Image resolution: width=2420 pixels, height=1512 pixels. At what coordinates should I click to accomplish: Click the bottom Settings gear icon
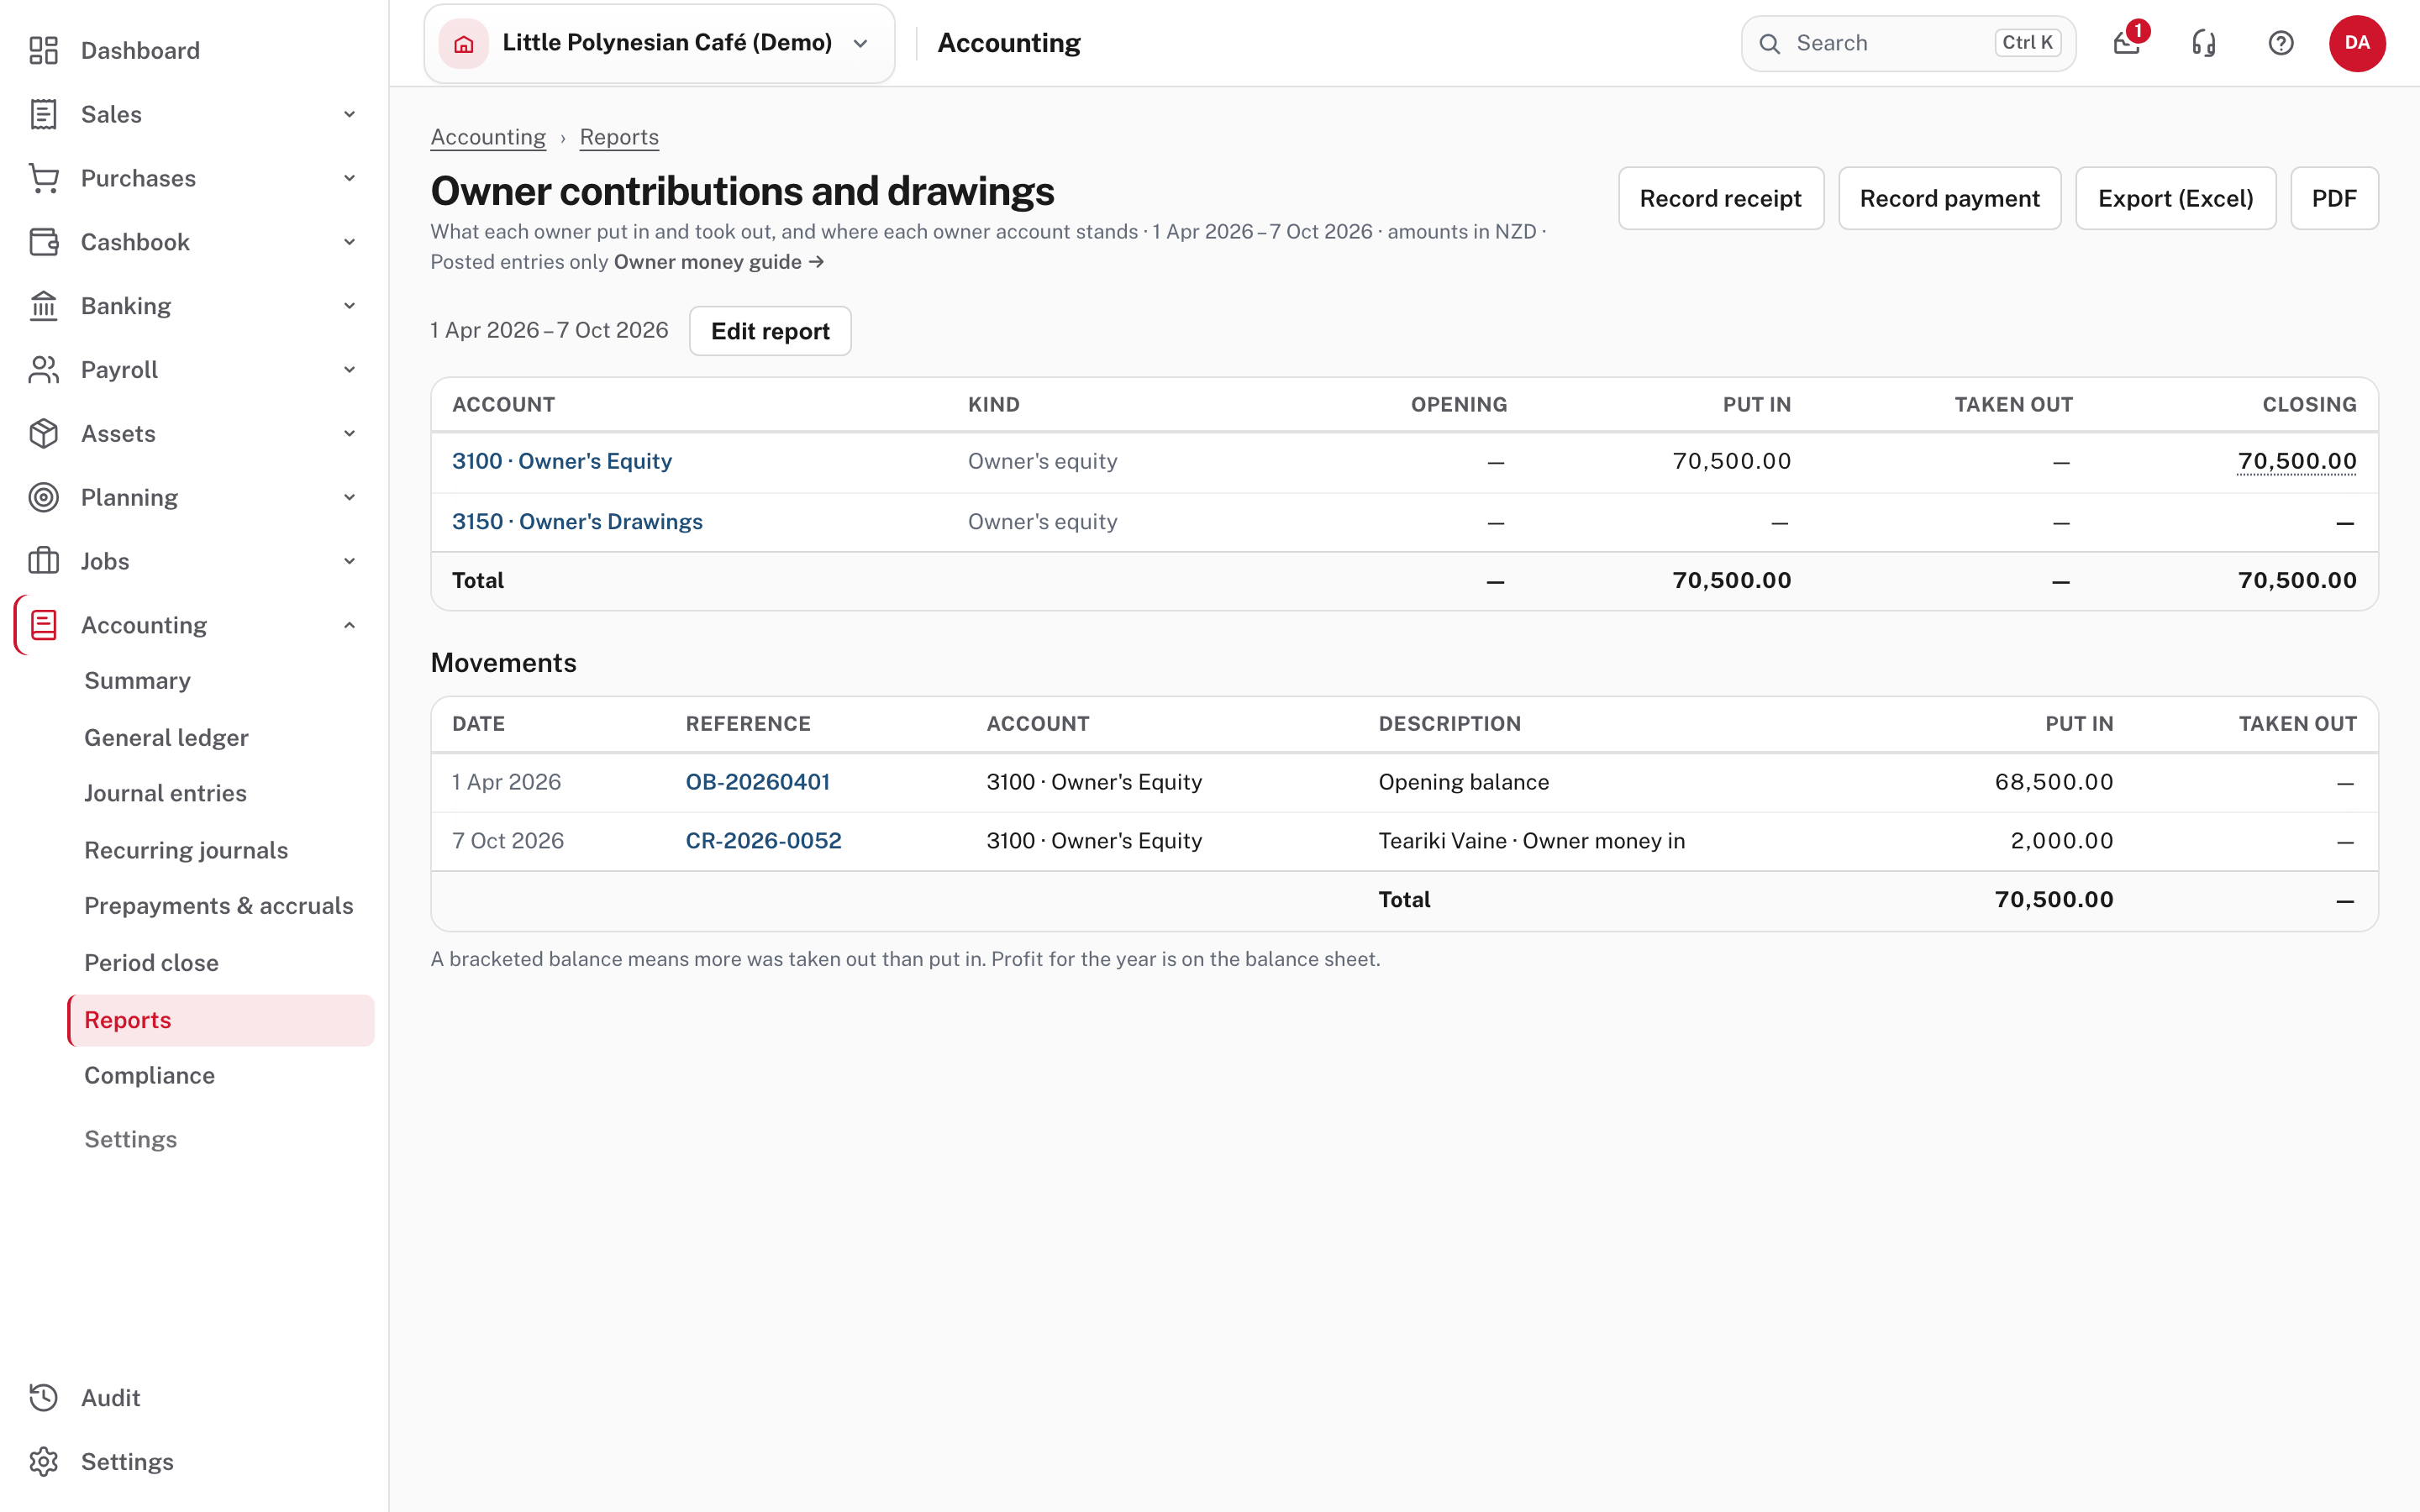(x=44, y=1461)
